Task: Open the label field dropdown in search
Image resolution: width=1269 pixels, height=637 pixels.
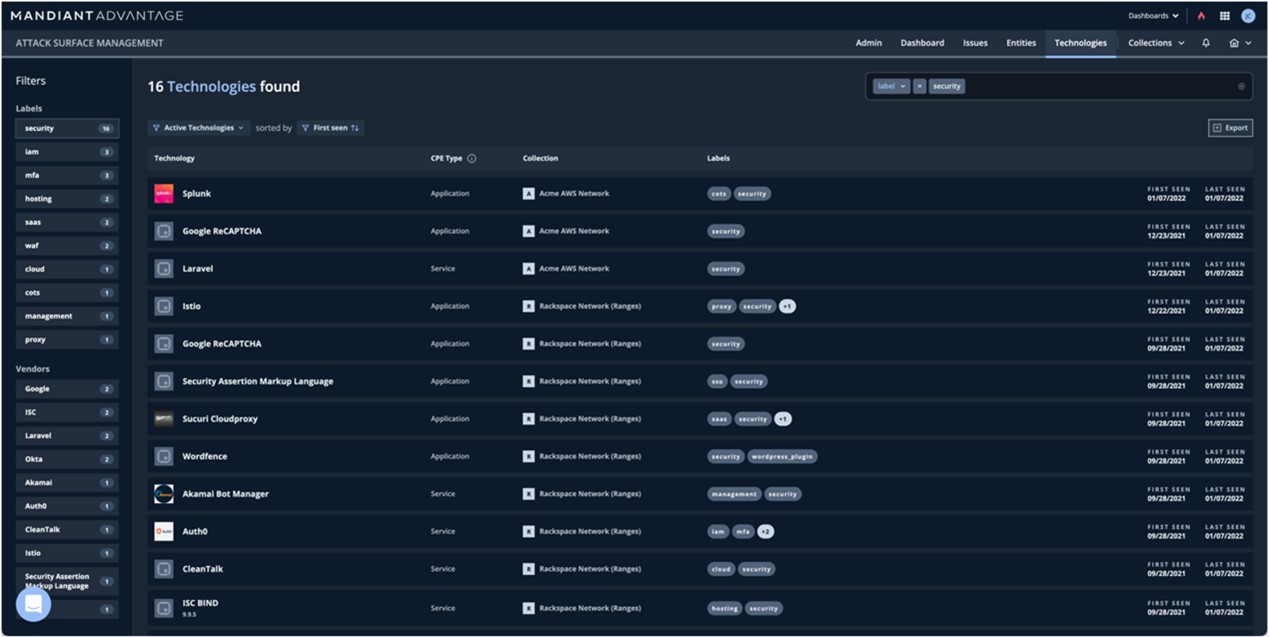Action: point(890,86)
